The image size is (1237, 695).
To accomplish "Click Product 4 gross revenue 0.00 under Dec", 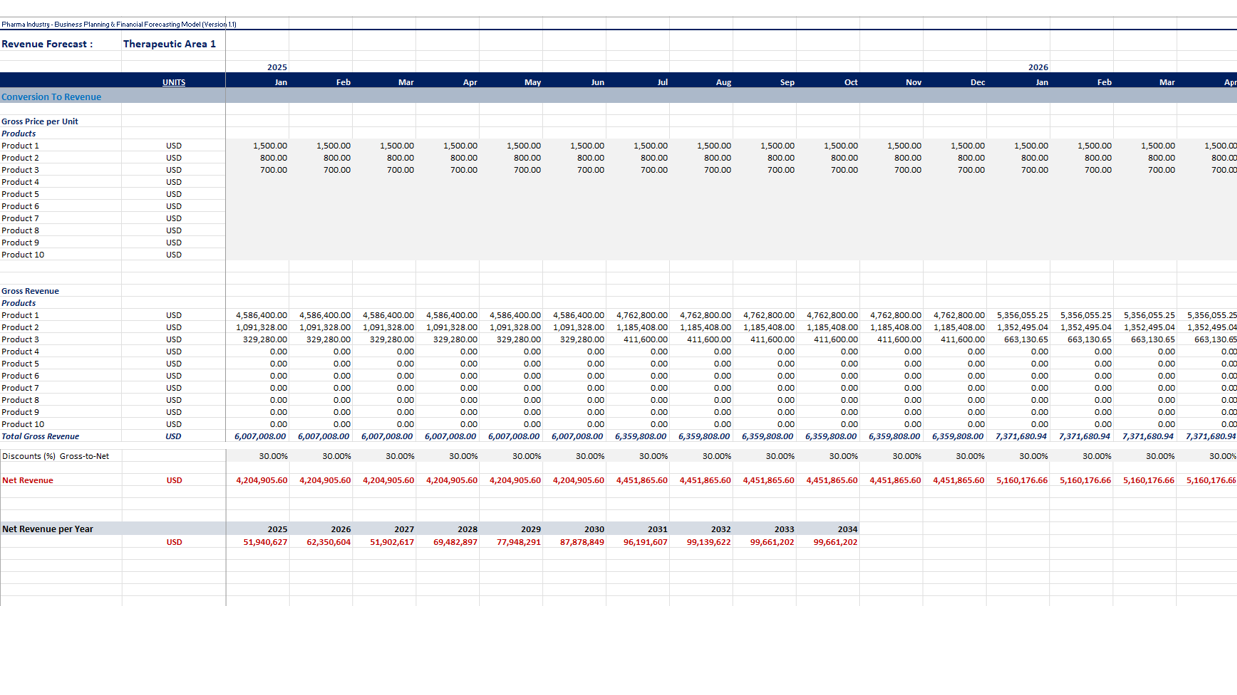I will click(976, 351).
